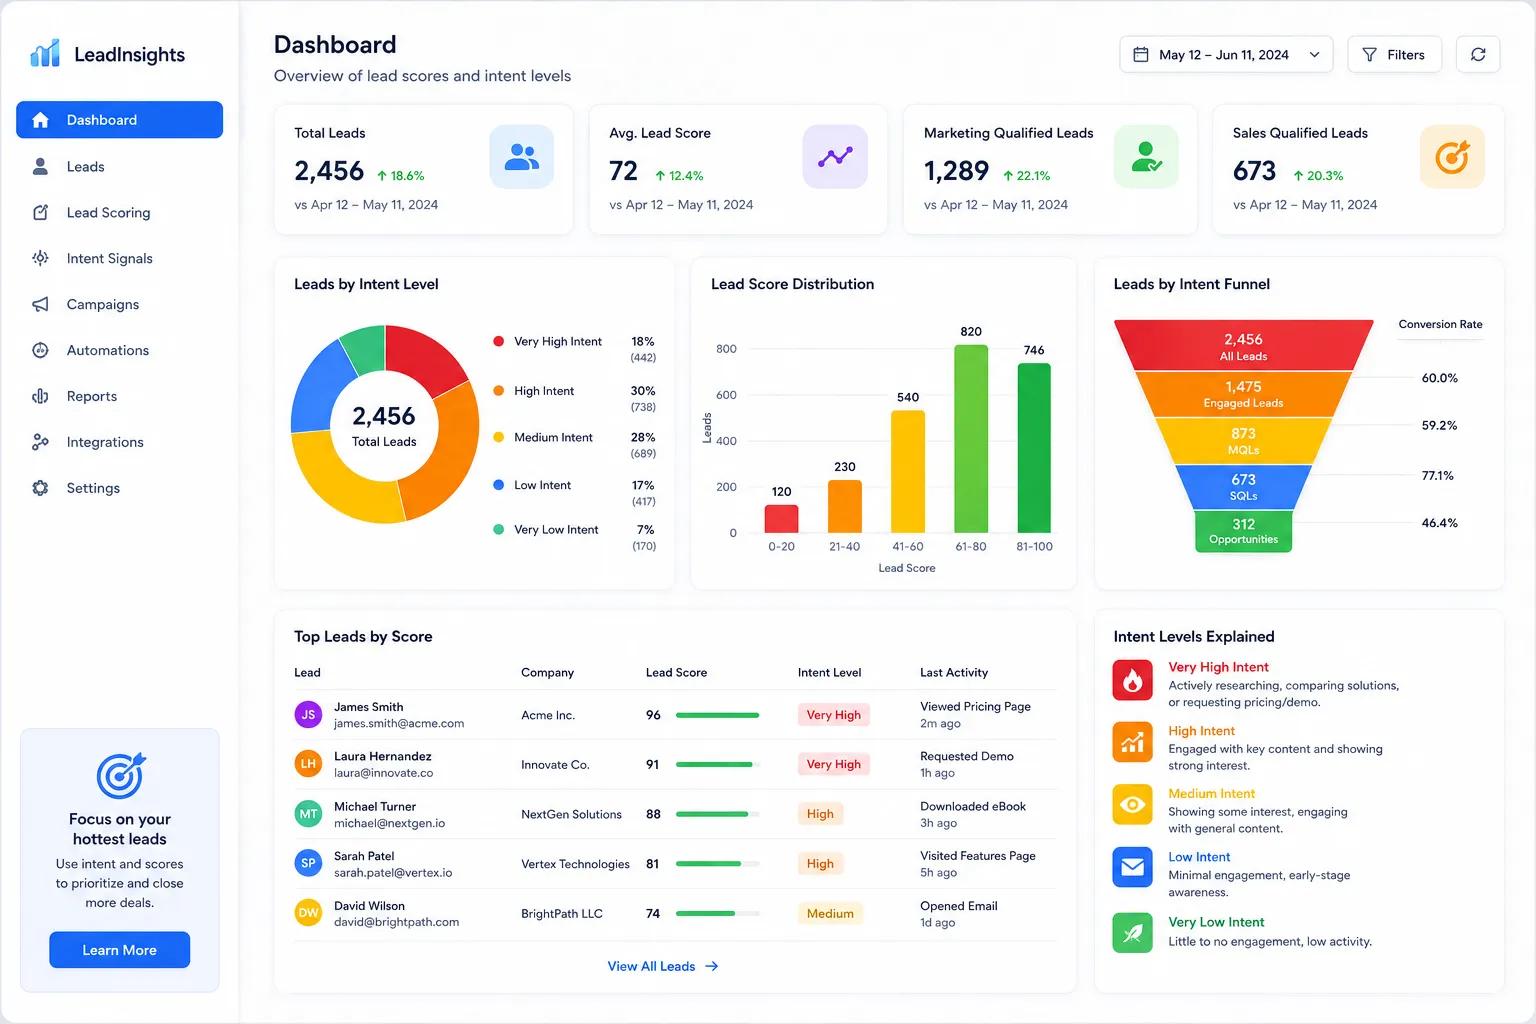1536x1024 pixels.
Task: Open the May 12 – Jun 11, 2024 date range dropdown
Action: tap(1226, 55)
